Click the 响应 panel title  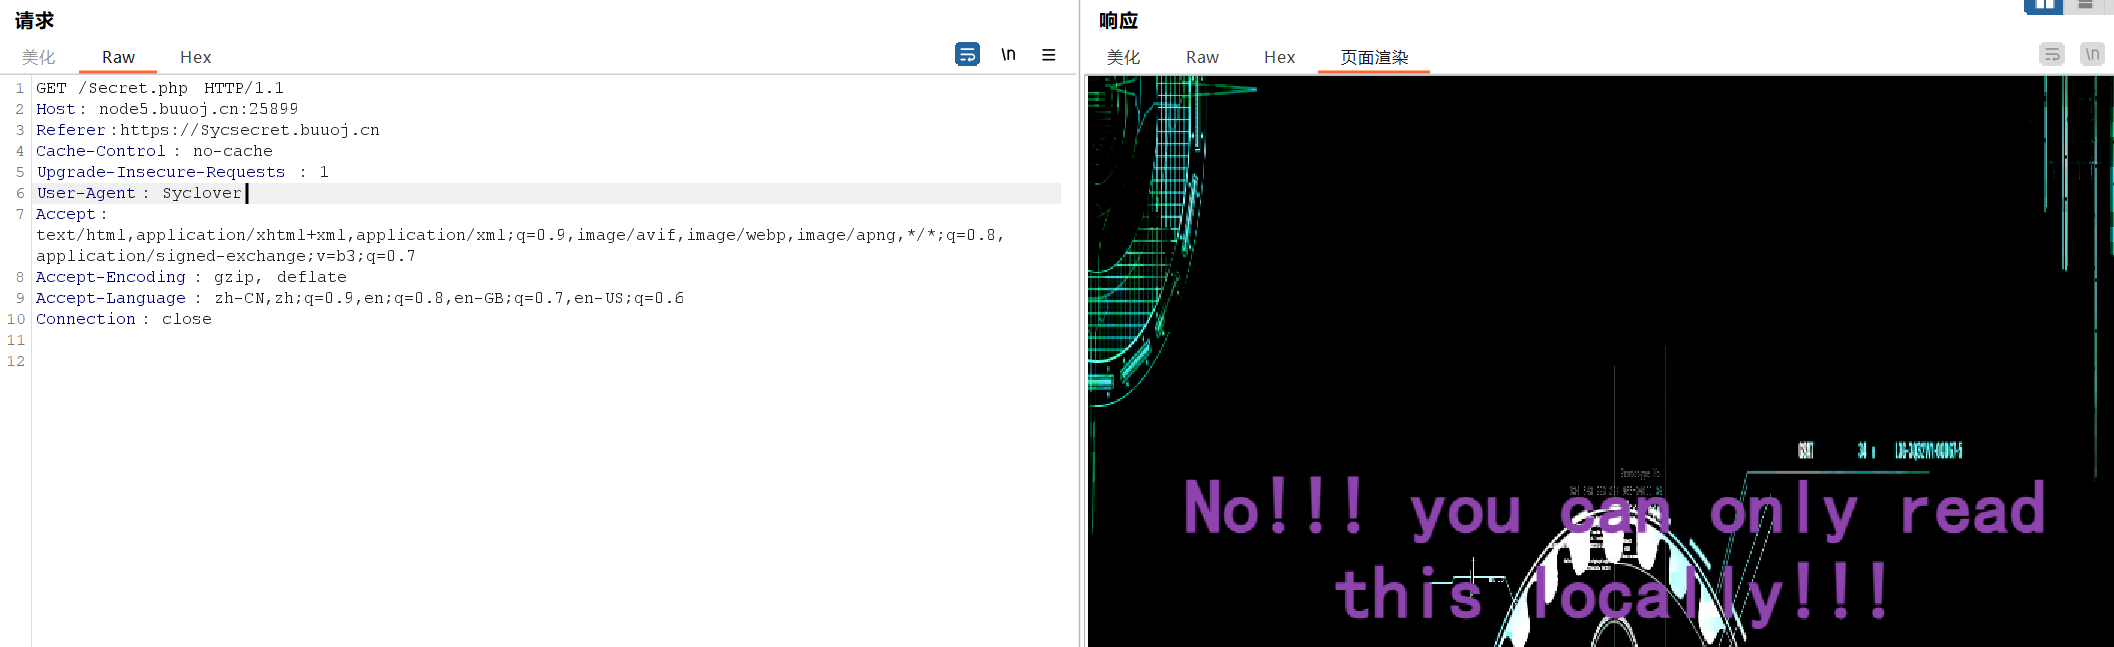(1118, 20)
